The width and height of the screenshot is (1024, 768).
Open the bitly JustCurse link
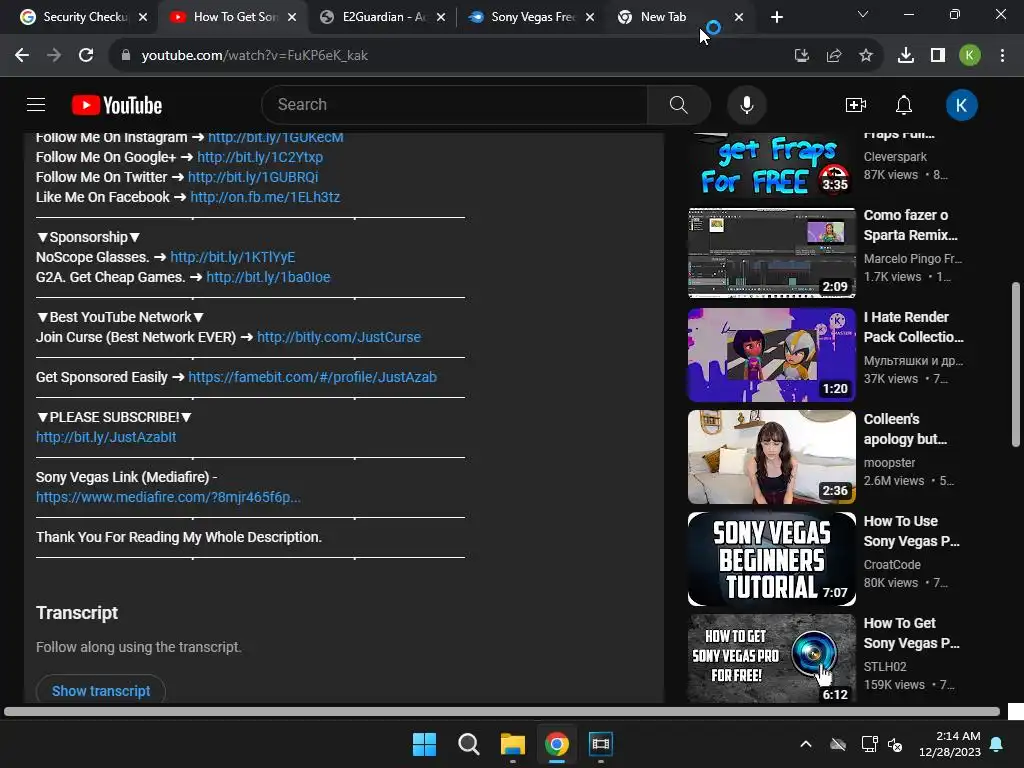coord(339,337)
